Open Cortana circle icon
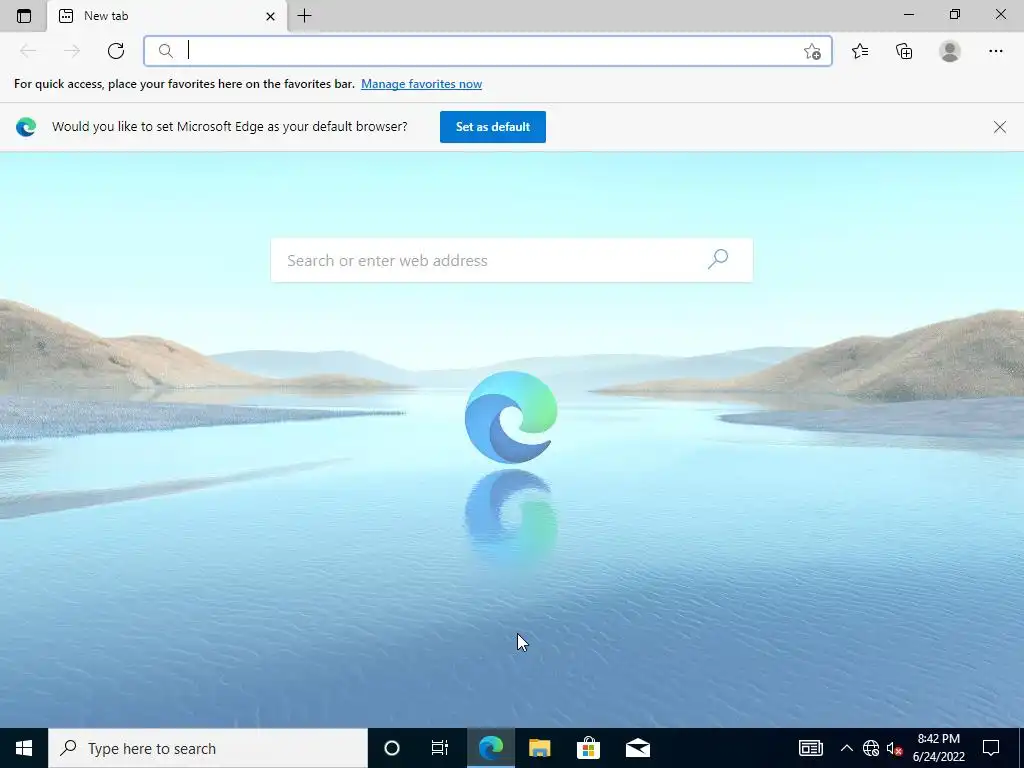1024x768 pixels. click(391, 748)
